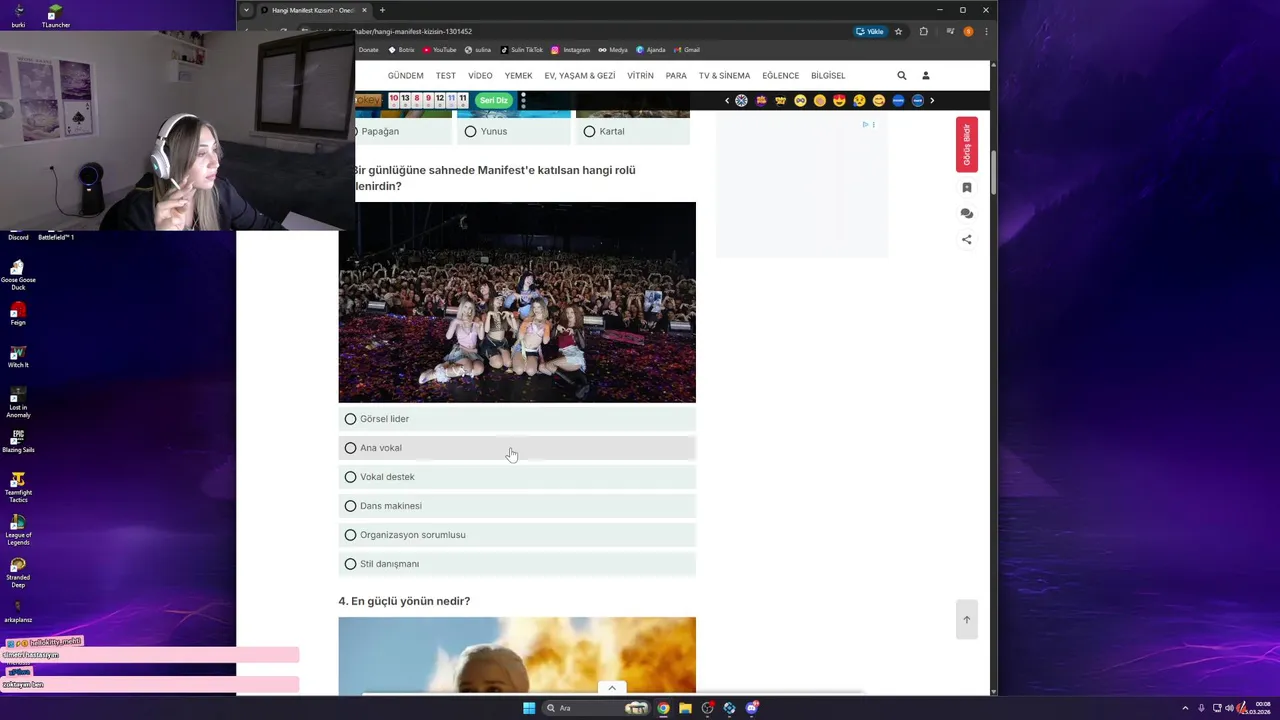Collapse the bottom ad bar chevron
This screenshot has width=1280, height=720.
pos(612,688)
